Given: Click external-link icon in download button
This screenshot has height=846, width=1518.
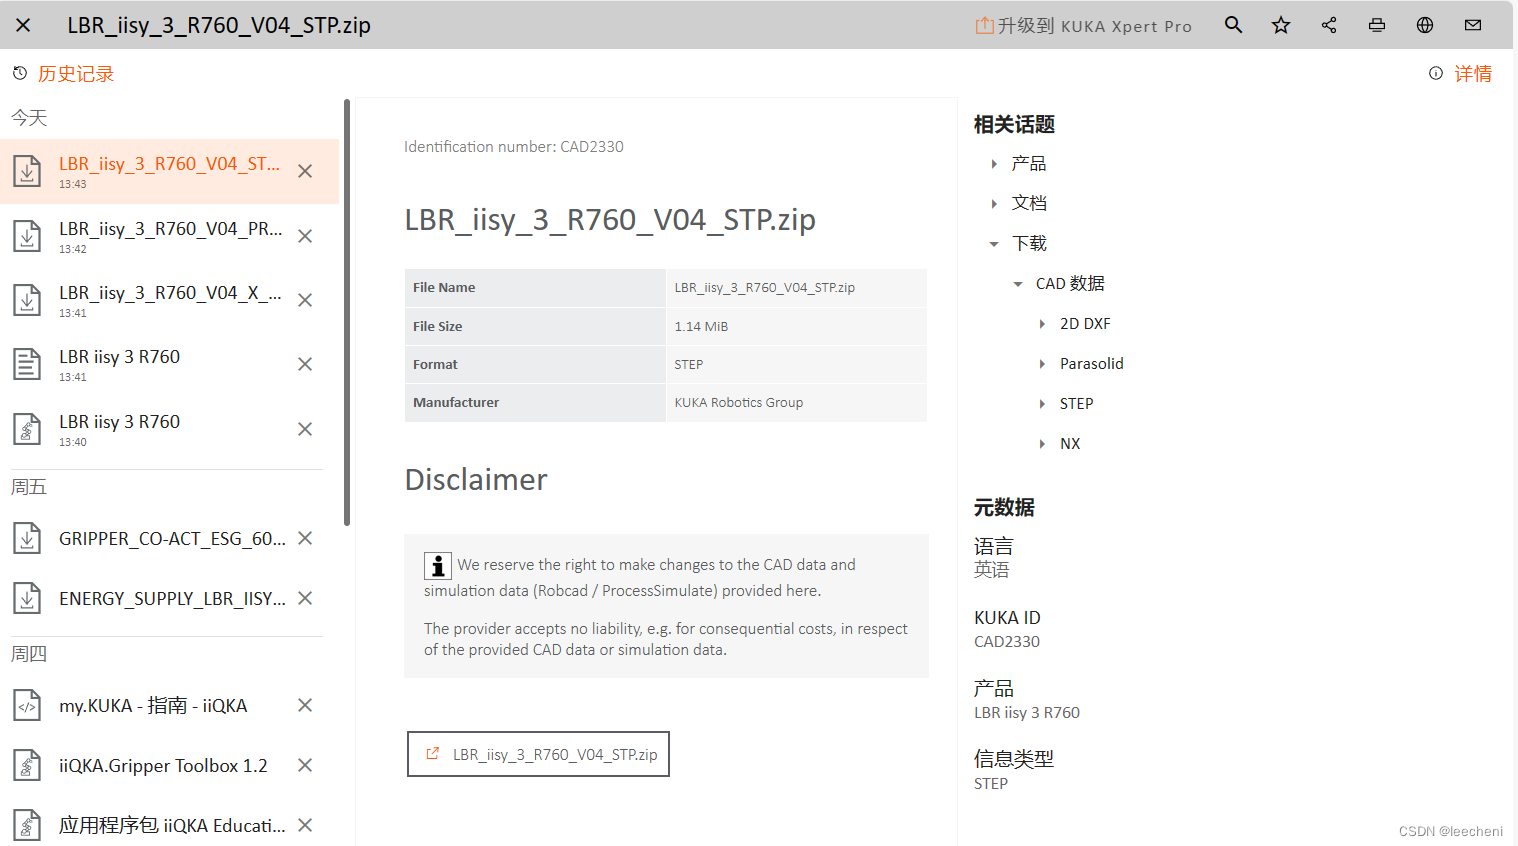Looking at the screenshot, I should 433,754.
